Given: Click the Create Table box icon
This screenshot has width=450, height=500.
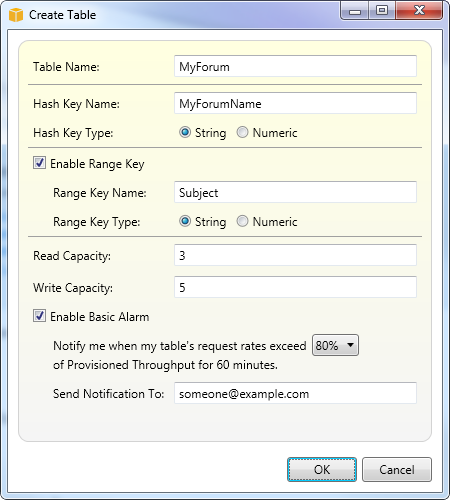Looking at the screenshot, I should [x=15, y=15].
